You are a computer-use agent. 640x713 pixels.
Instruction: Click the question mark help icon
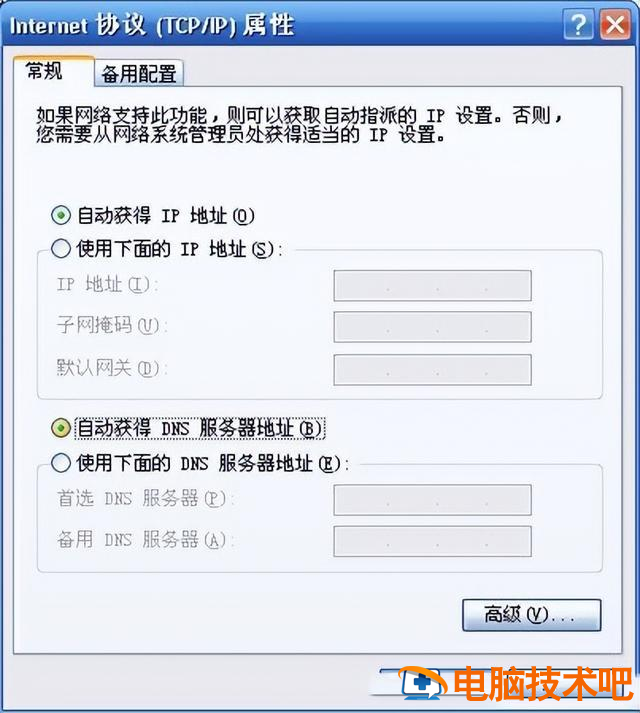tap(578, 25)
